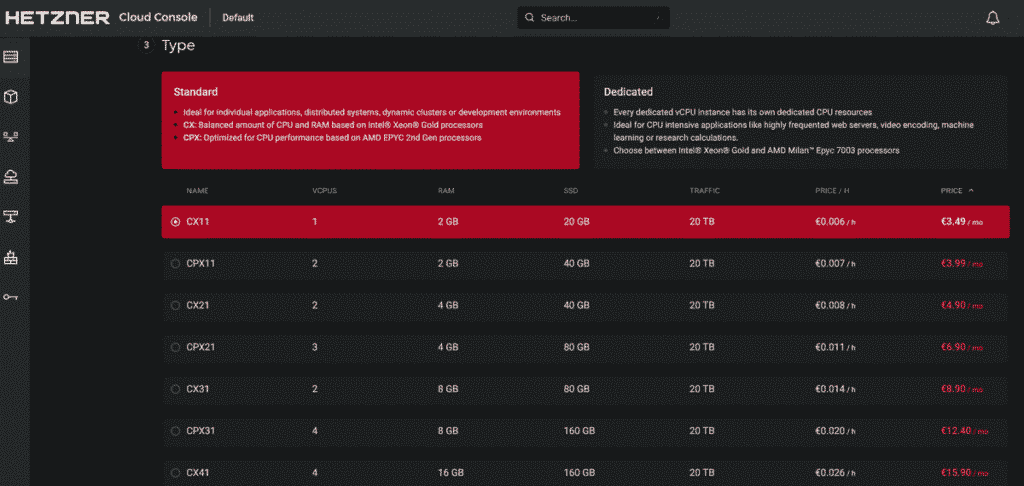Open the Default project link
The height and width of the screenshot is (486, 1024).
[238, 18]
